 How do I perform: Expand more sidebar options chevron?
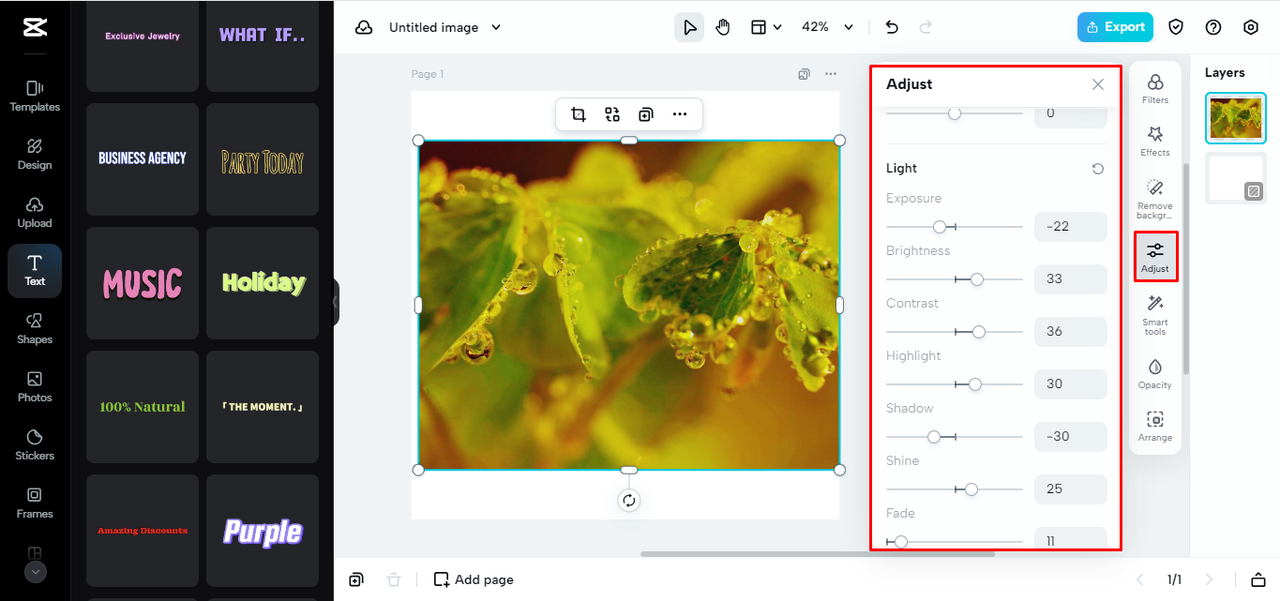[x=35, y=572]
